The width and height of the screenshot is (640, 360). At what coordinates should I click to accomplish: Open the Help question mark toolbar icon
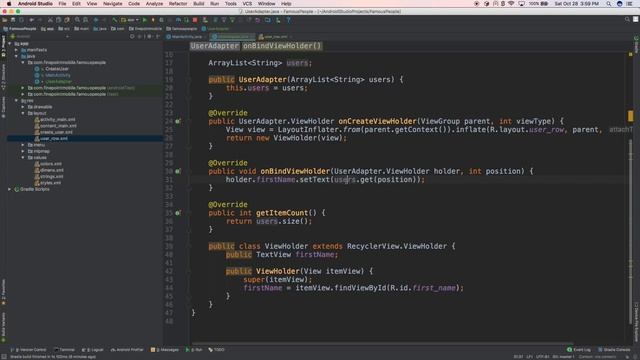288,20
